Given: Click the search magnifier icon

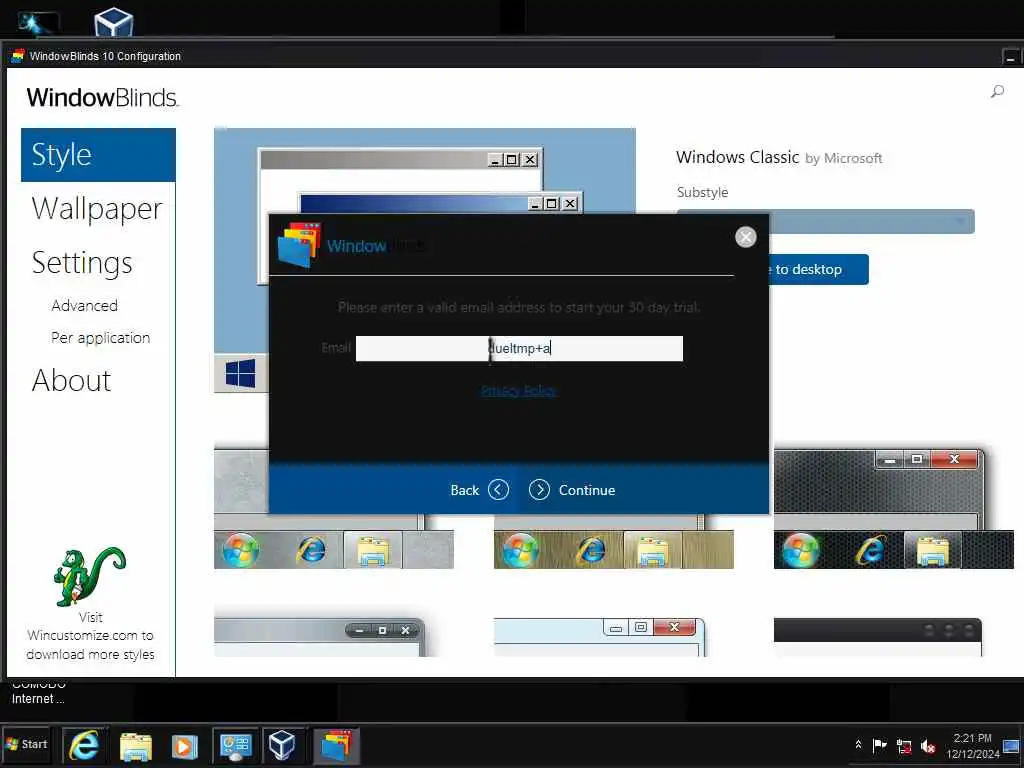Looking at the screenshot, I should pyautogui.click(x=997, y=91).
